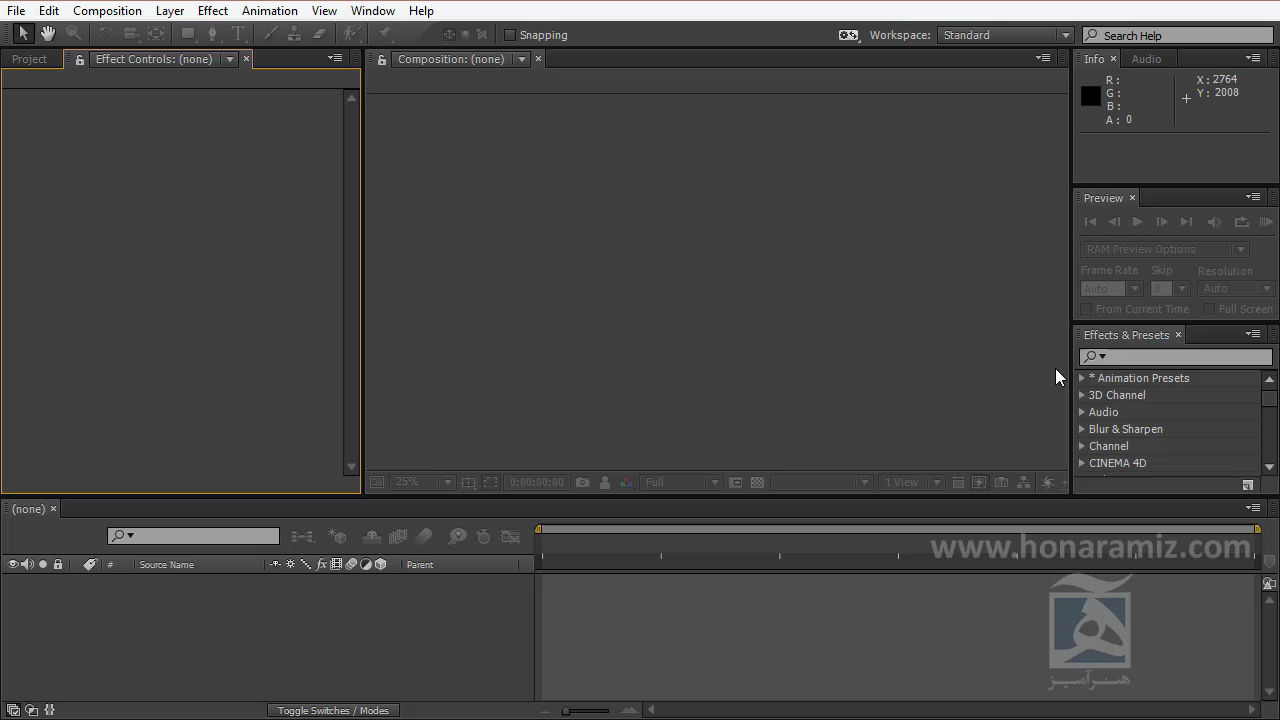
Task: Click the Play button in Preview panel
Action: [x=1137, y=222]
